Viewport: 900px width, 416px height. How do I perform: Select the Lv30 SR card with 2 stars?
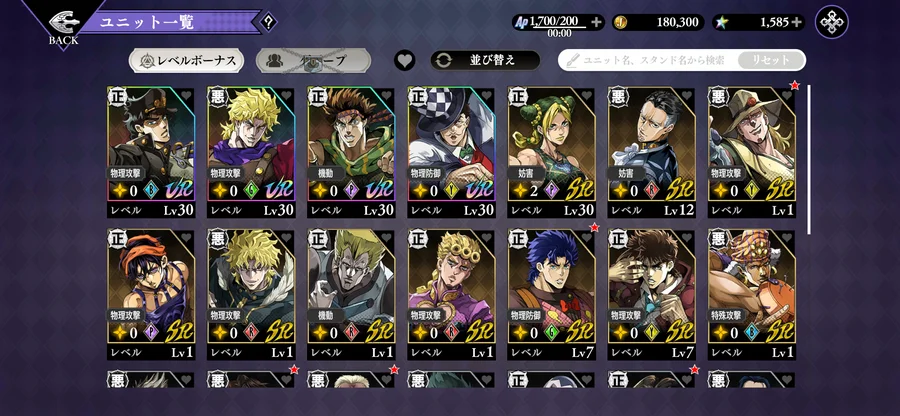click(x=552, y=152)
